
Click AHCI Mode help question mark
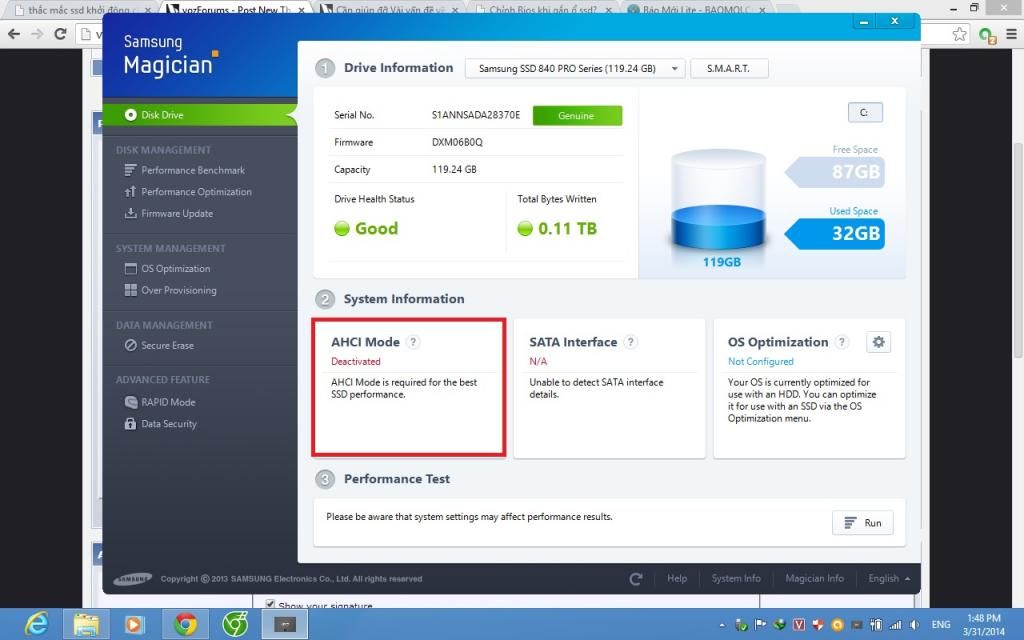[x=413, y=342]
